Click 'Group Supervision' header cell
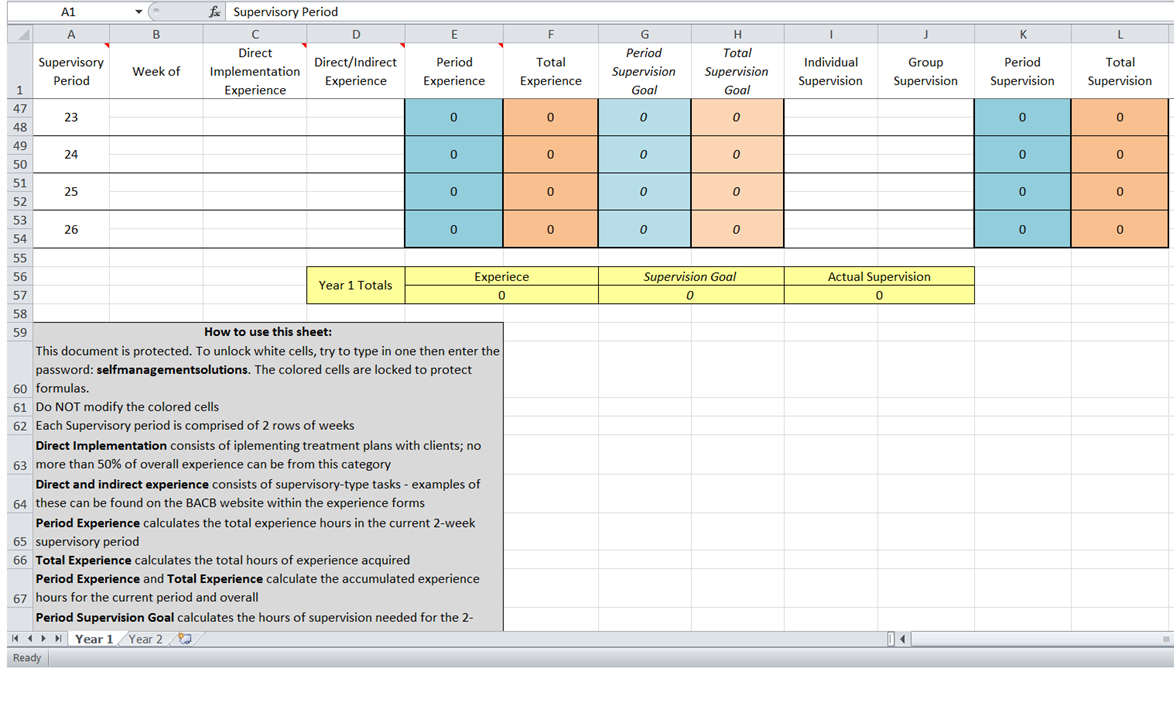The width and height of the screenshot is (1174, 703). (925, 71)
